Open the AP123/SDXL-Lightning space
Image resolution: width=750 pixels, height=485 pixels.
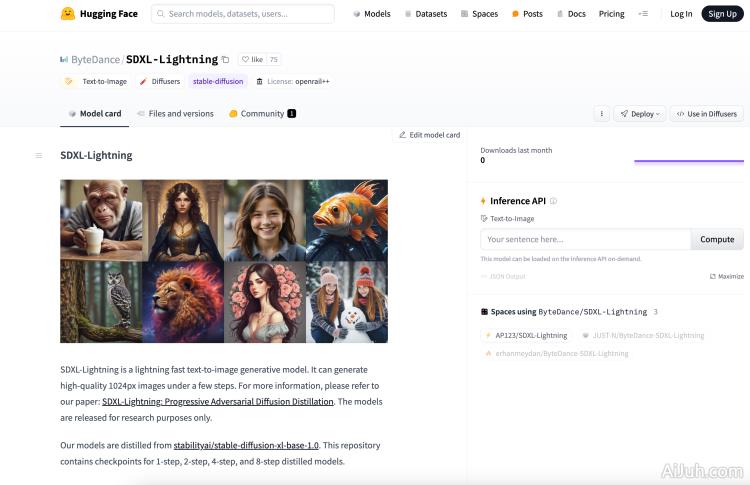click(526, 336)
